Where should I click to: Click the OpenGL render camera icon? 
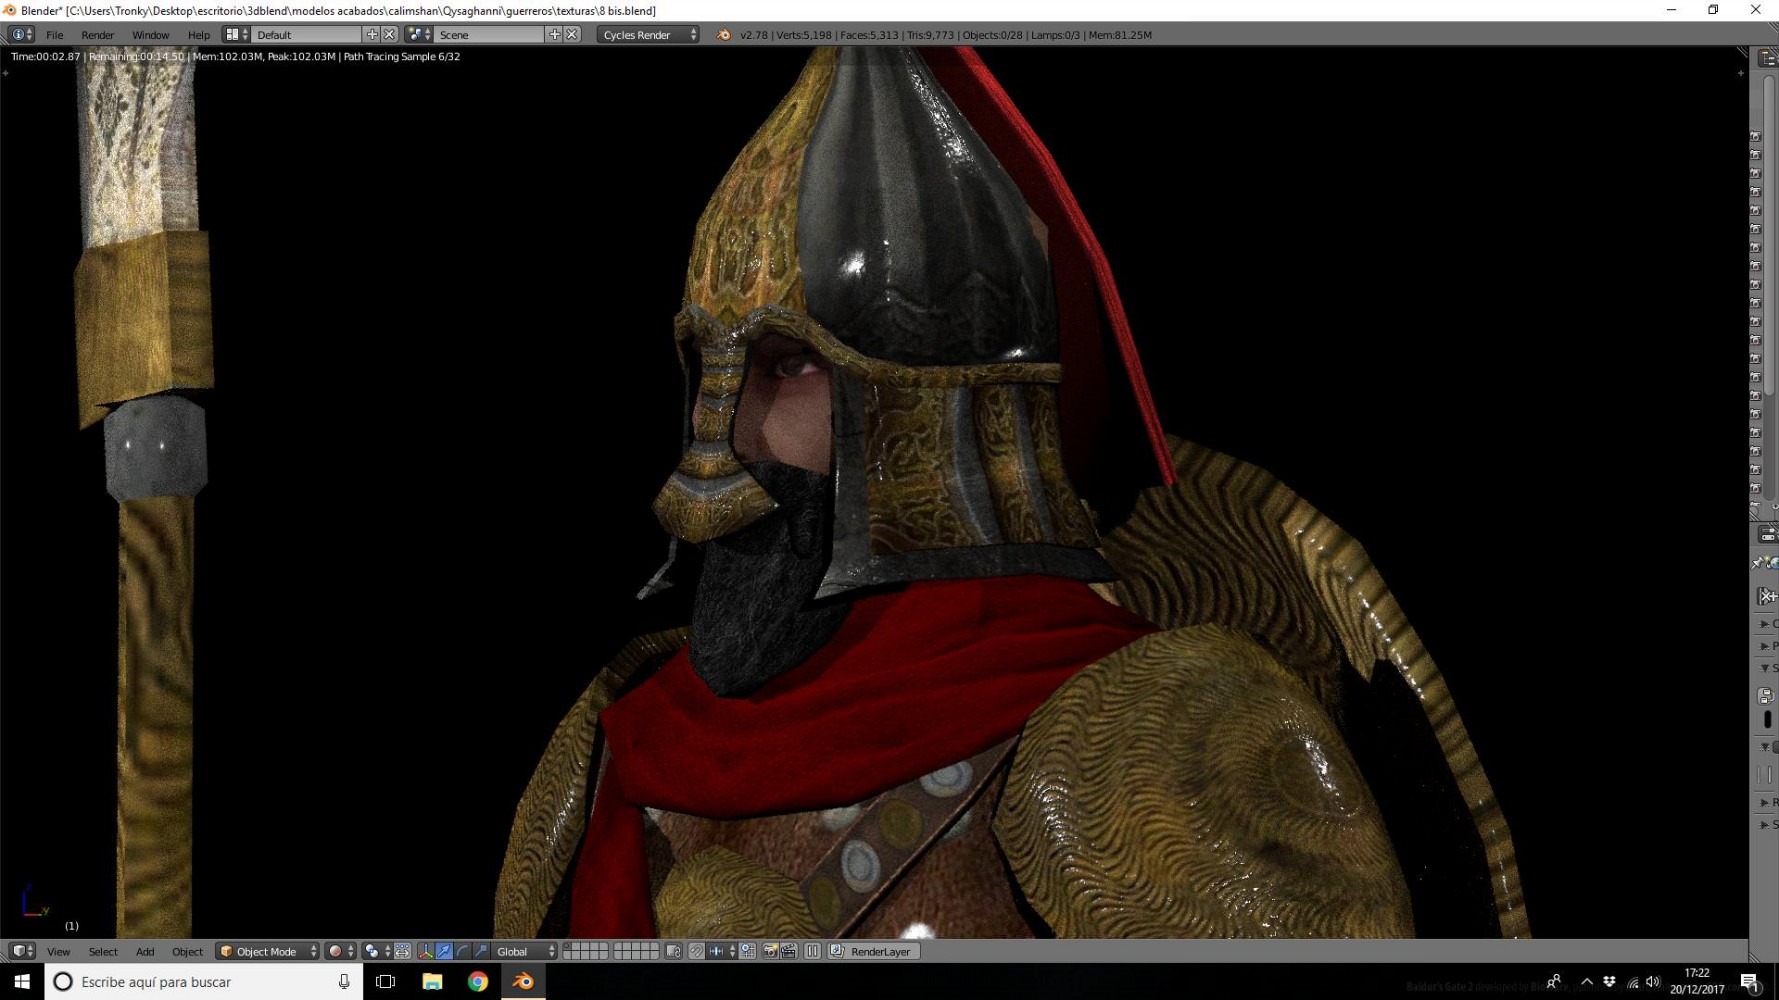click(x=770, y=951)
